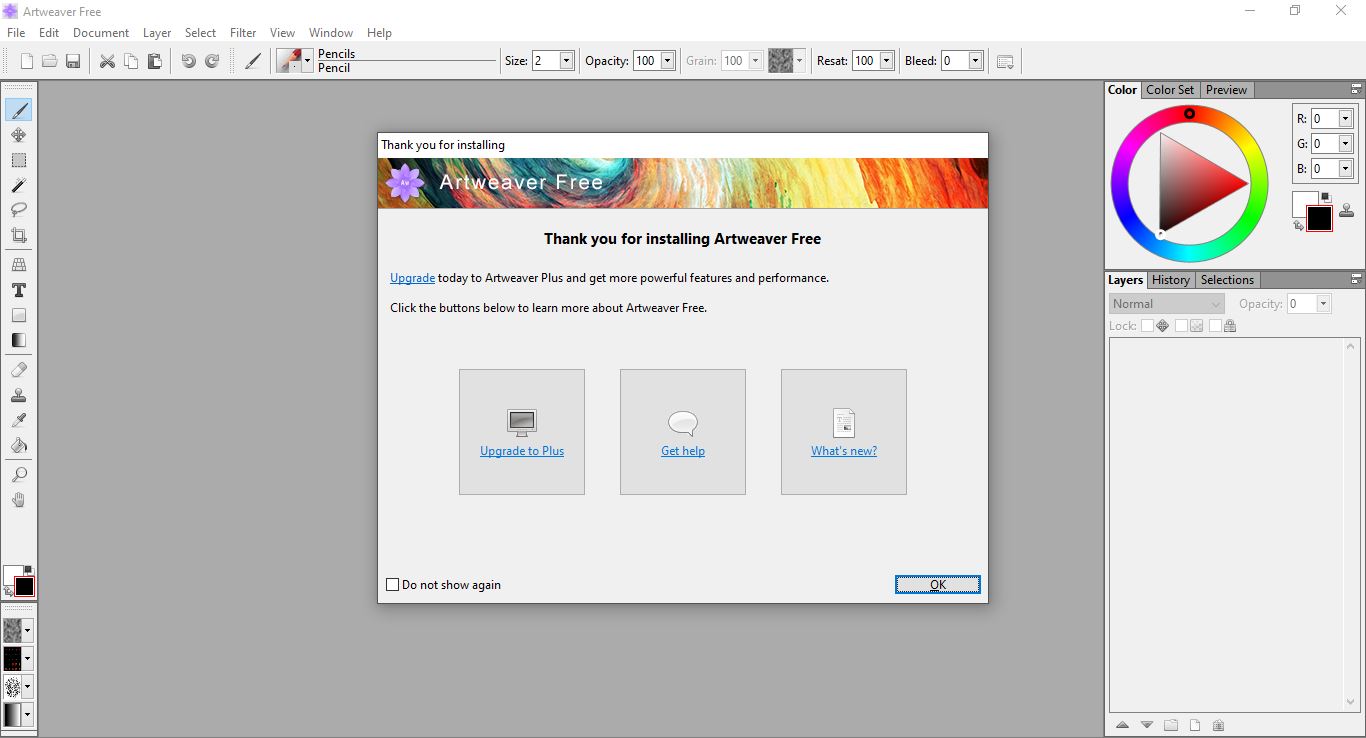The width and height of the screenshot is (1366, 738).
Task: Select the Brush tool in the toolbox
Action: [18, 110]
